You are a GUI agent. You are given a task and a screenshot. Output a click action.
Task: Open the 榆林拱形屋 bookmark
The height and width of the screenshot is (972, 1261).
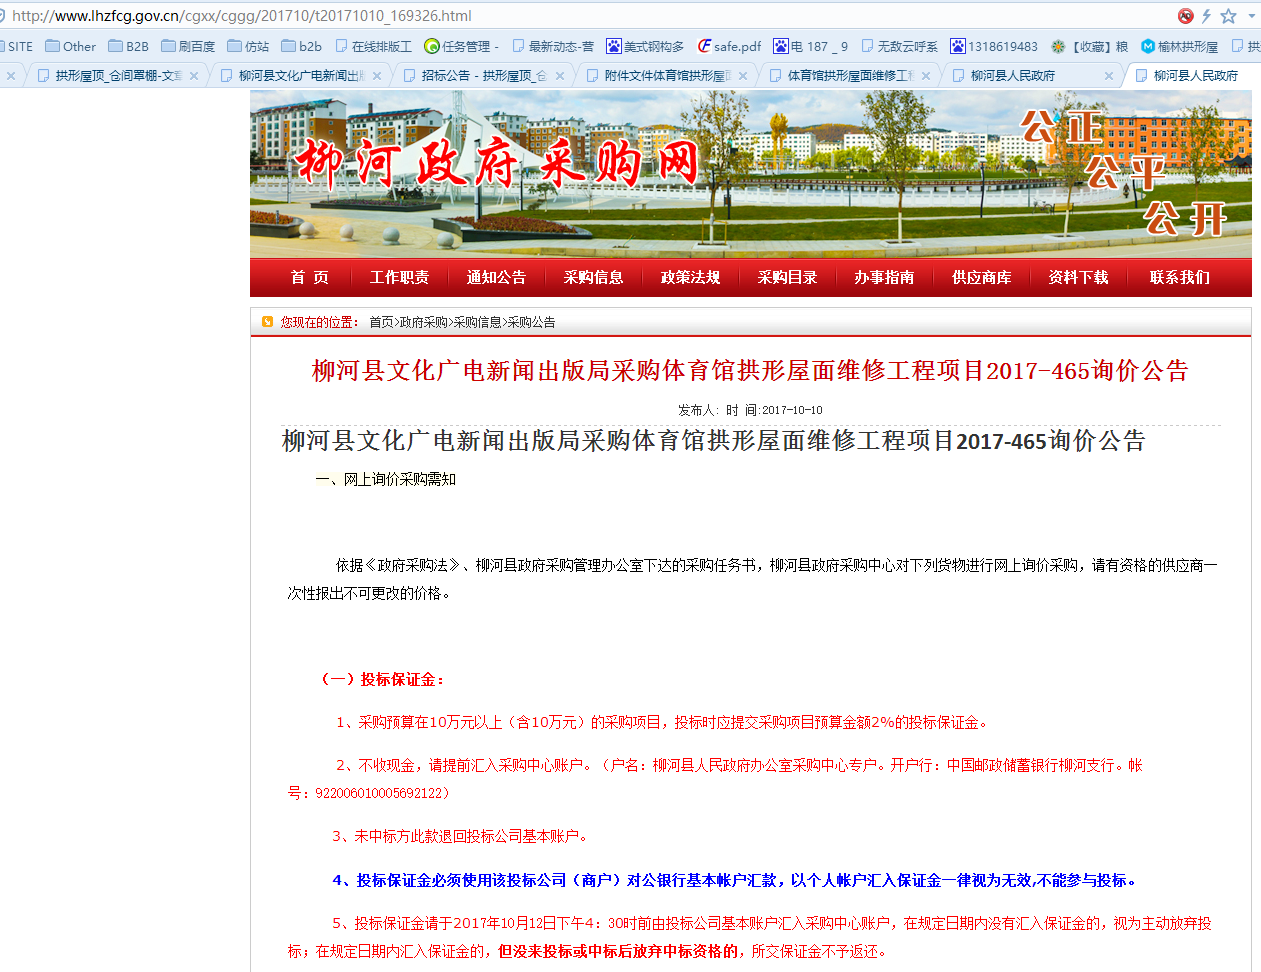(x=1179, y=46)
